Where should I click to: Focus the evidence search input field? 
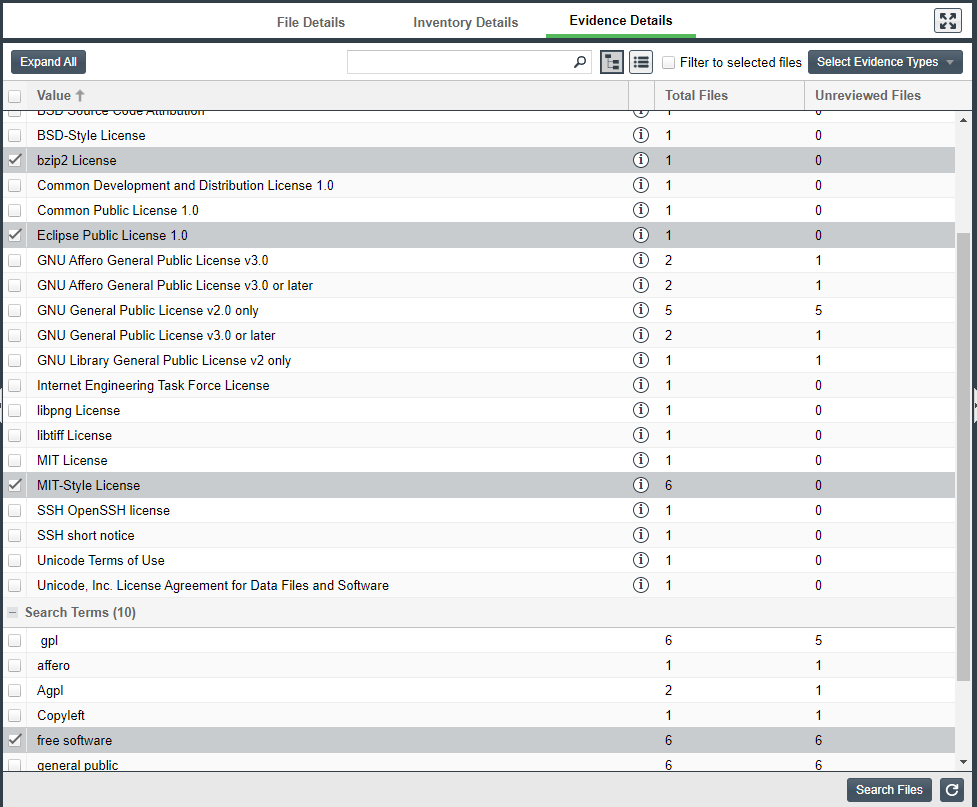tap(460, 62)
